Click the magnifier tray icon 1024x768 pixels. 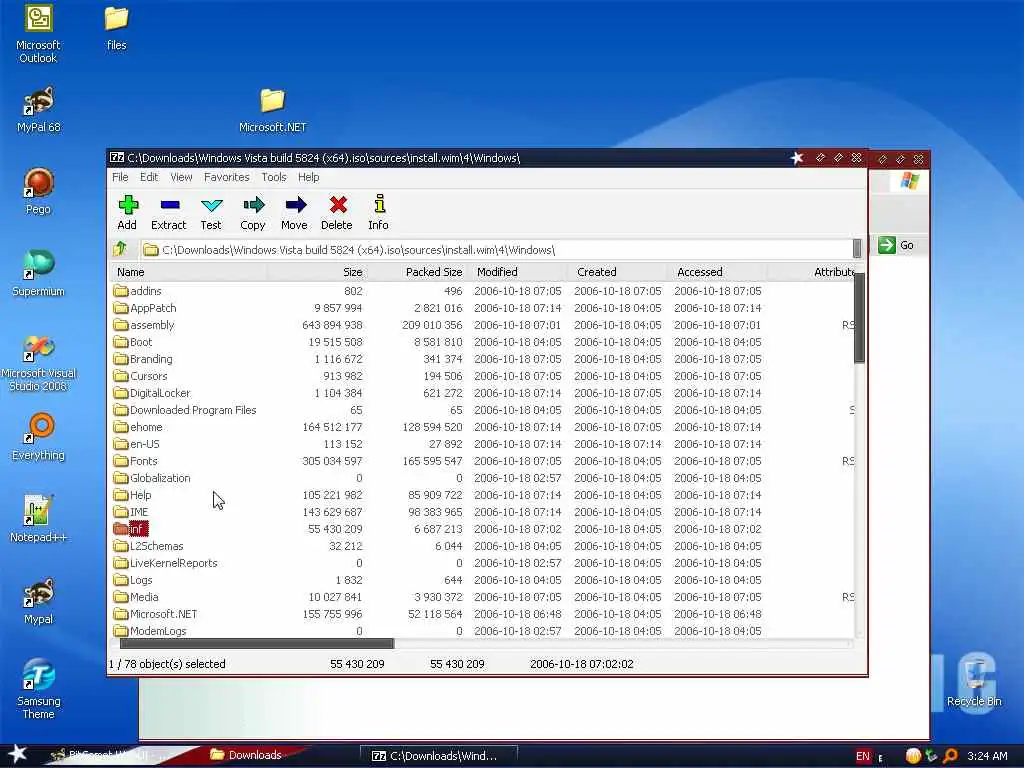tap(950, 756)
